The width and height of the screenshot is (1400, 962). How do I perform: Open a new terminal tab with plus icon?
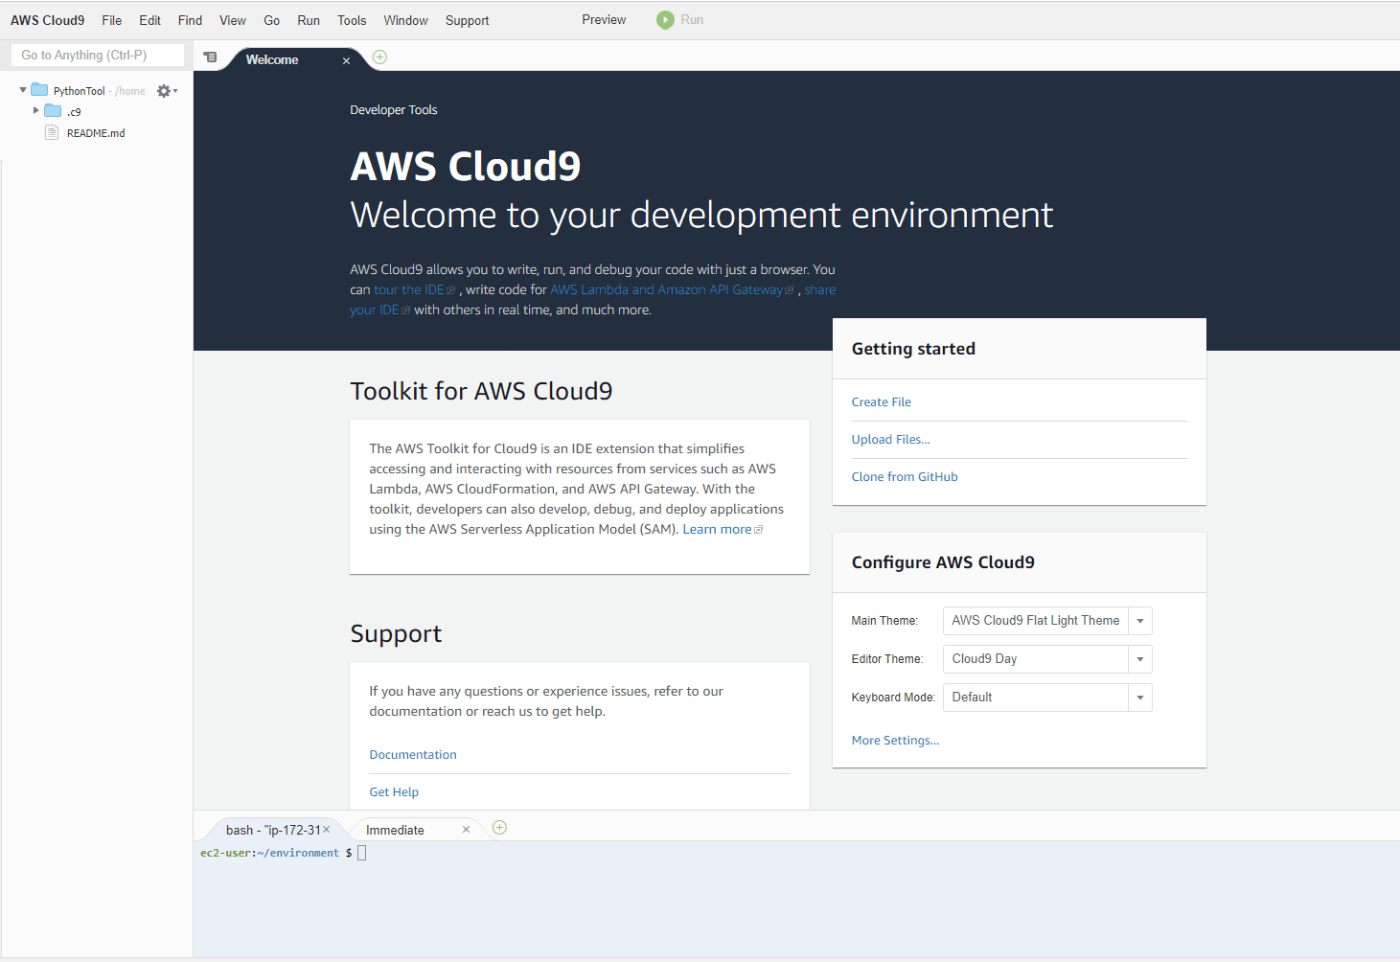[x=500, y=828]
